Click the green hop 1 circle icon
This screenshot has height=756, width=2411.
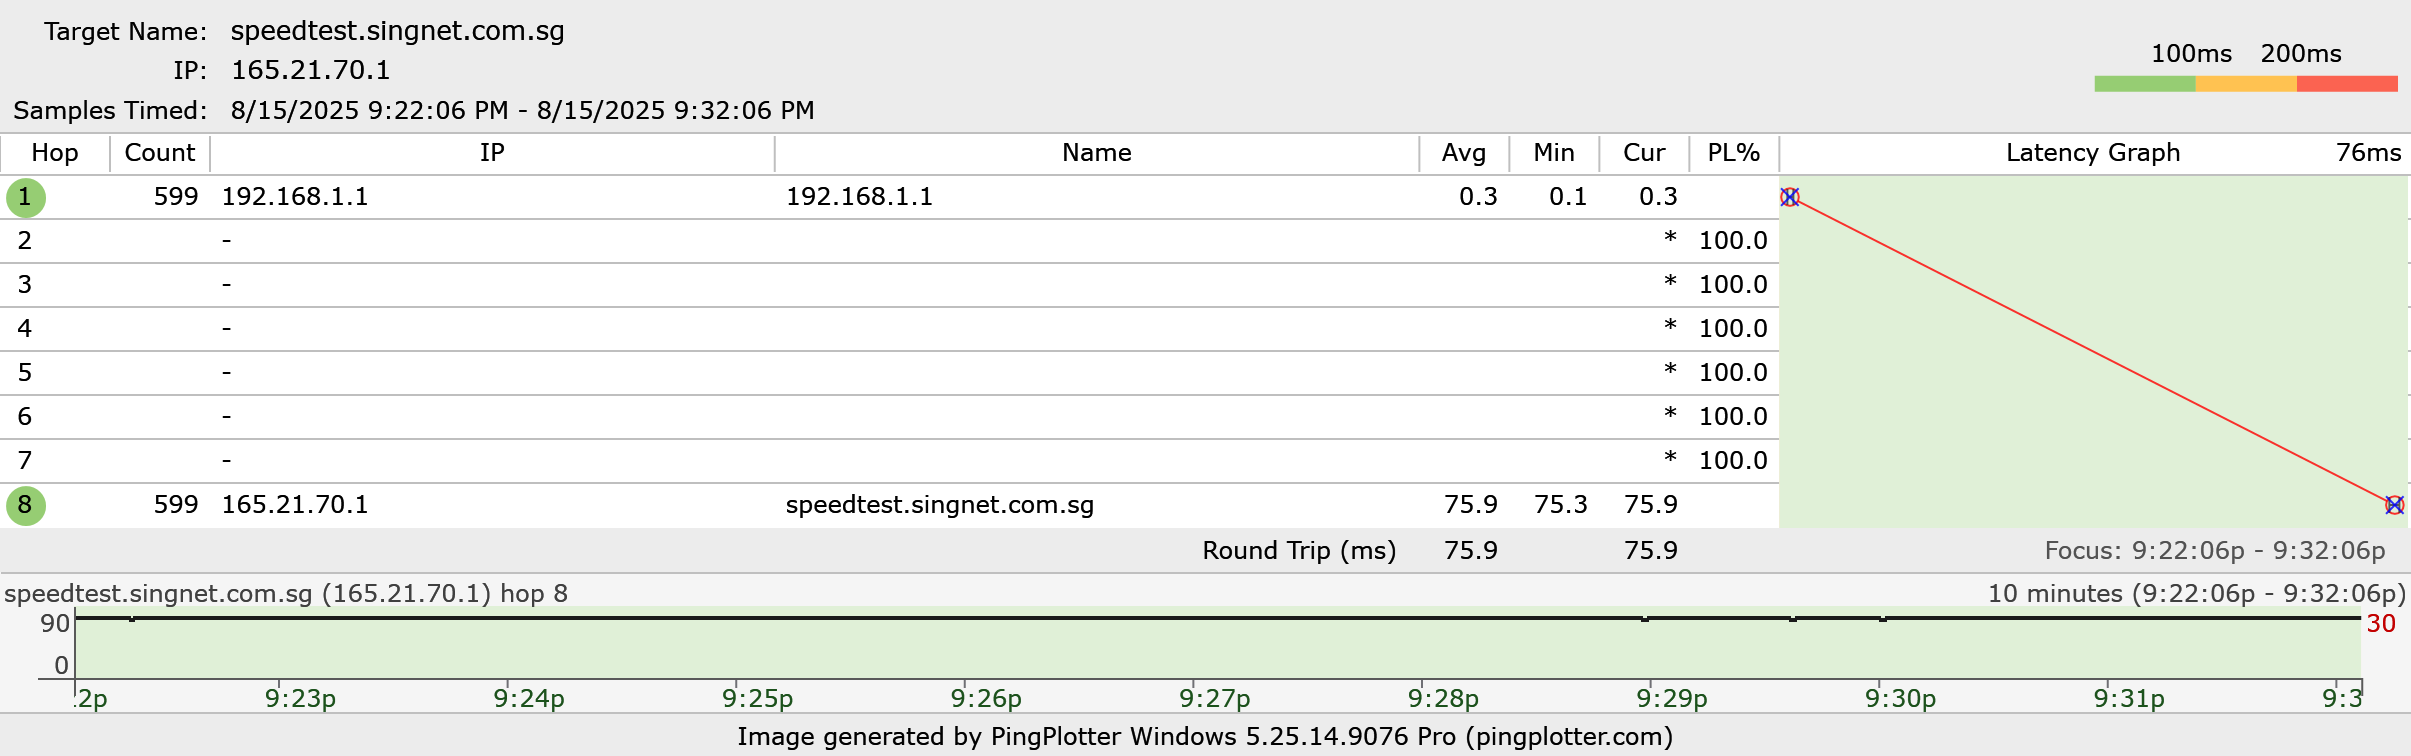(25, 197)
